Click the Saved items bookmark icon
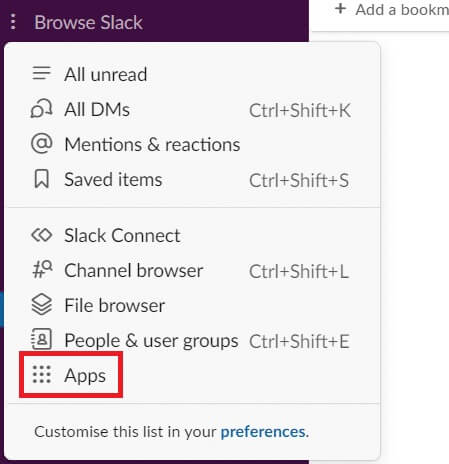 (x=42, y=179)
